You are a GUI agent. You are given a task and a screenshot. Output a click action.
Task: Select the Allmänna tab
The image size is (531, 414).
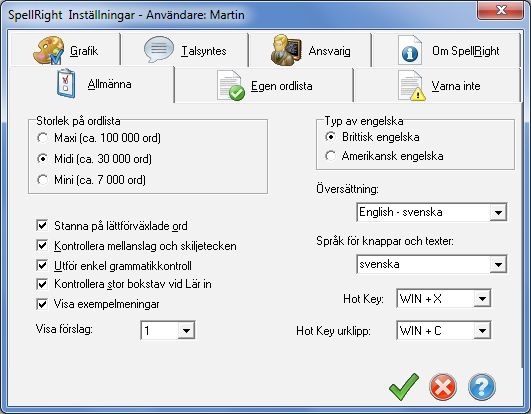click(x=92, y=84)
